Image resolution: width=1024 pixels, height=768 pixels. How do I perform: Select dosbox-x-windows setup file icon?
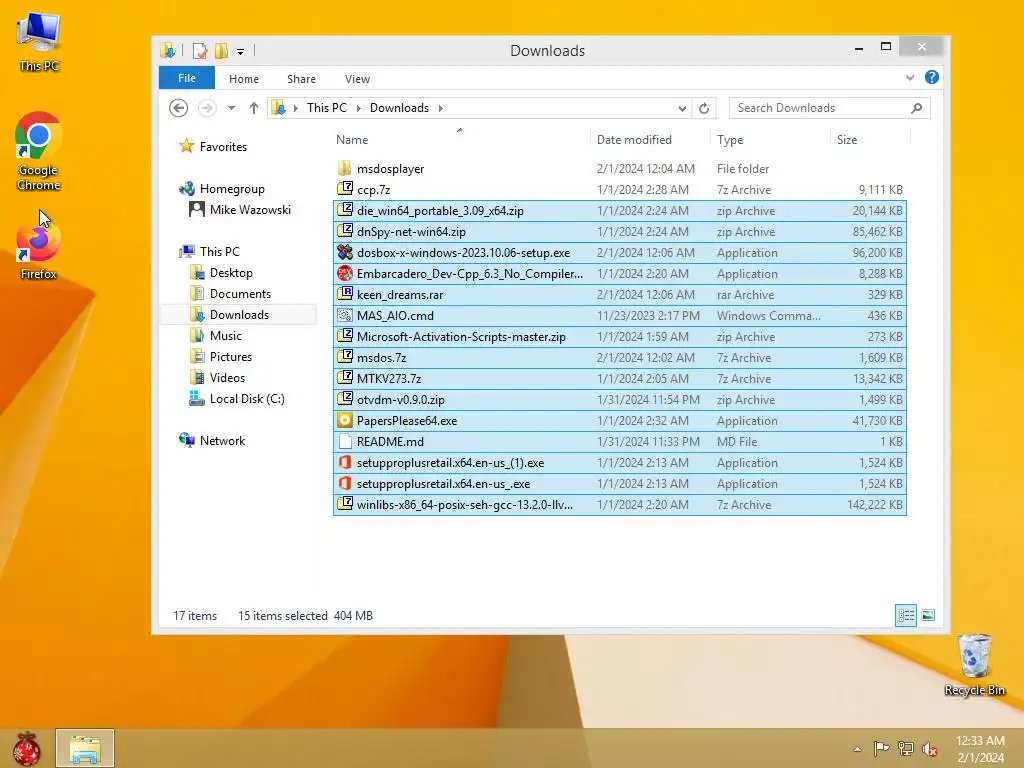tap(345, 253)
